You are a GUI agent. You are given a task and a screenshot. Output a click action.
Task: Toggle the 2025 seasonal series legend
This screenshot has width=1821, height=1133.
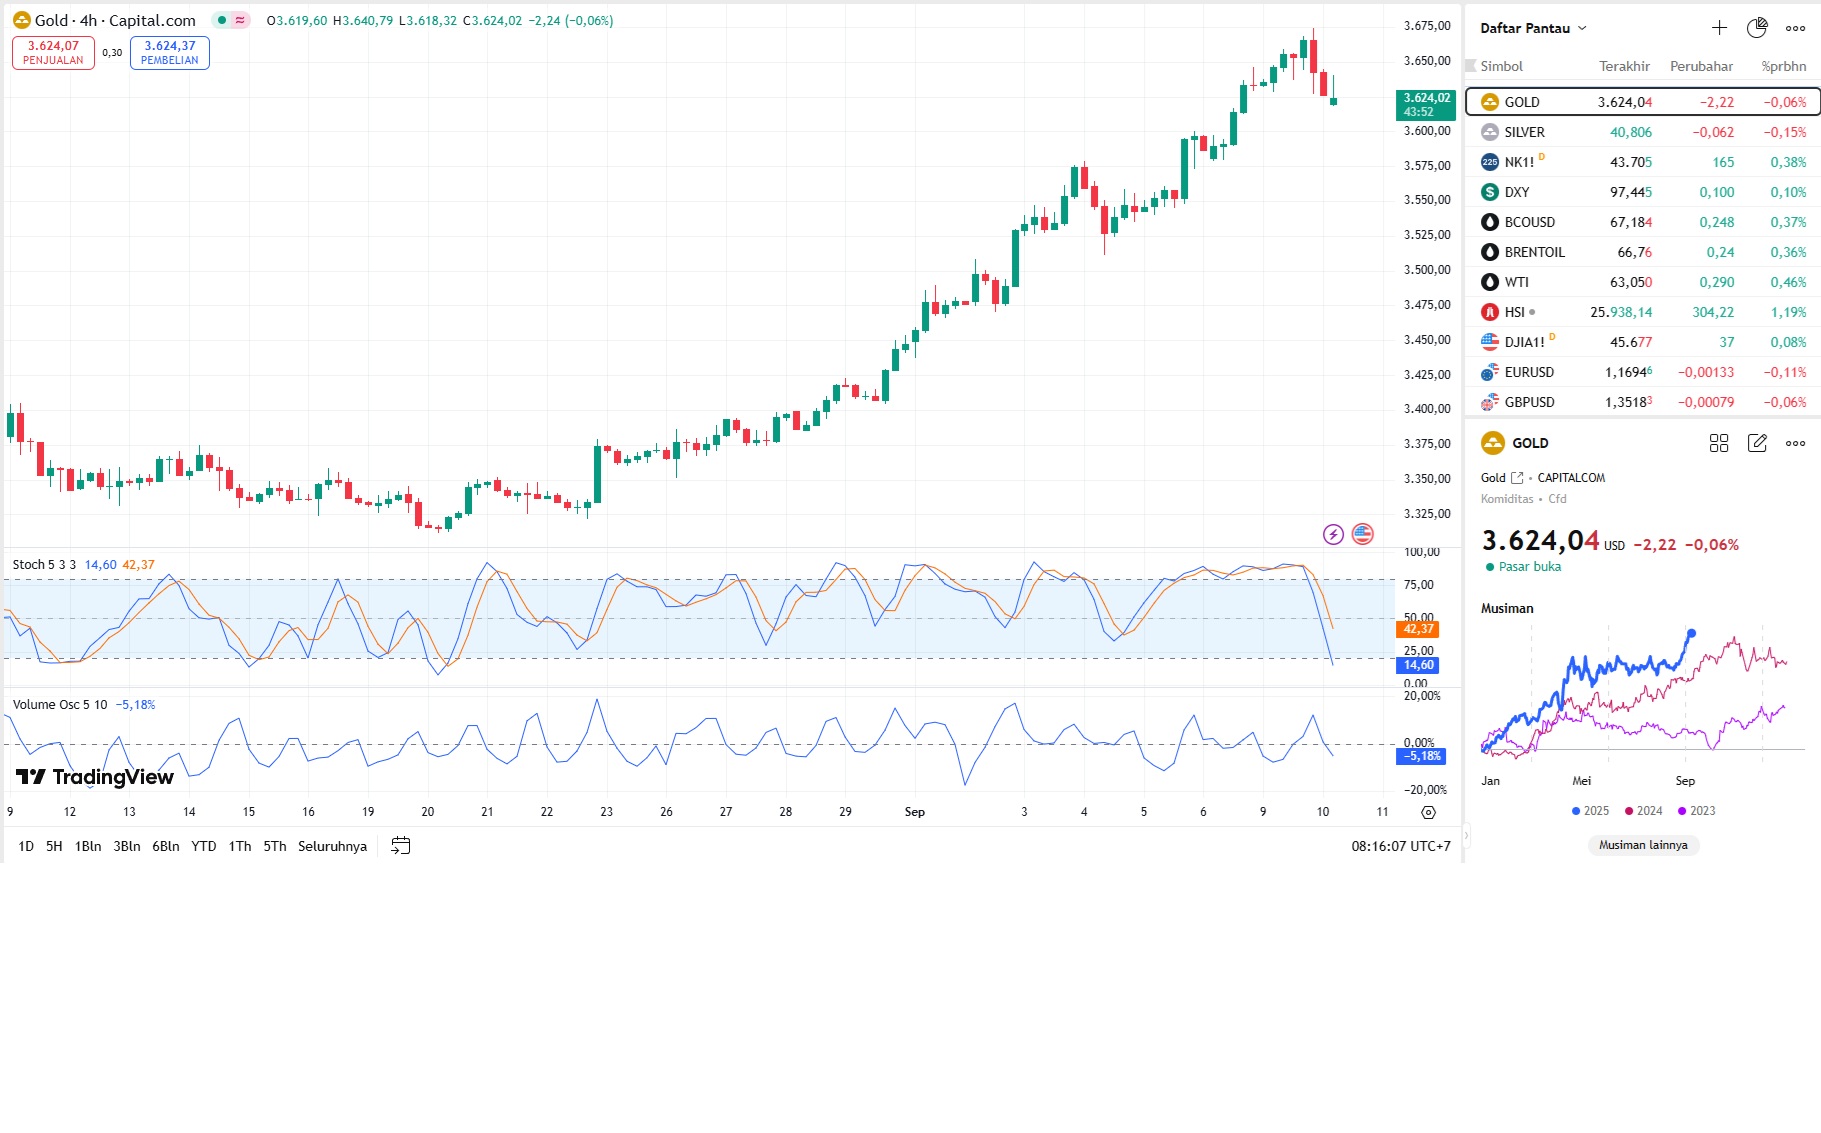[1590, 811]
